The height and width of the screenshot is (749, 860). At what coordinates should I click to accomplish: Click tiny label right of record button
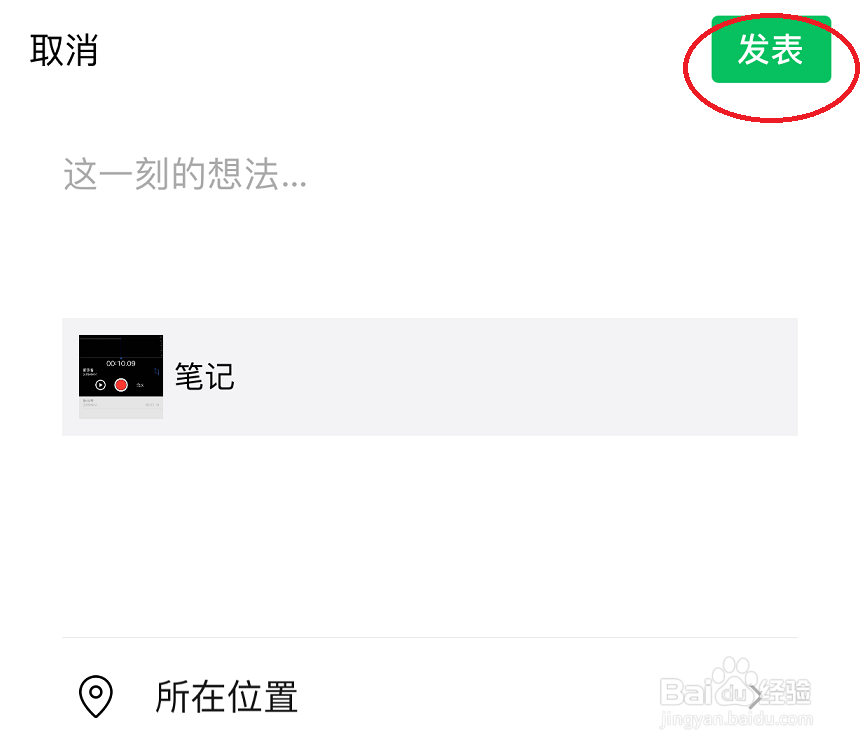click(x=140, y=385)
